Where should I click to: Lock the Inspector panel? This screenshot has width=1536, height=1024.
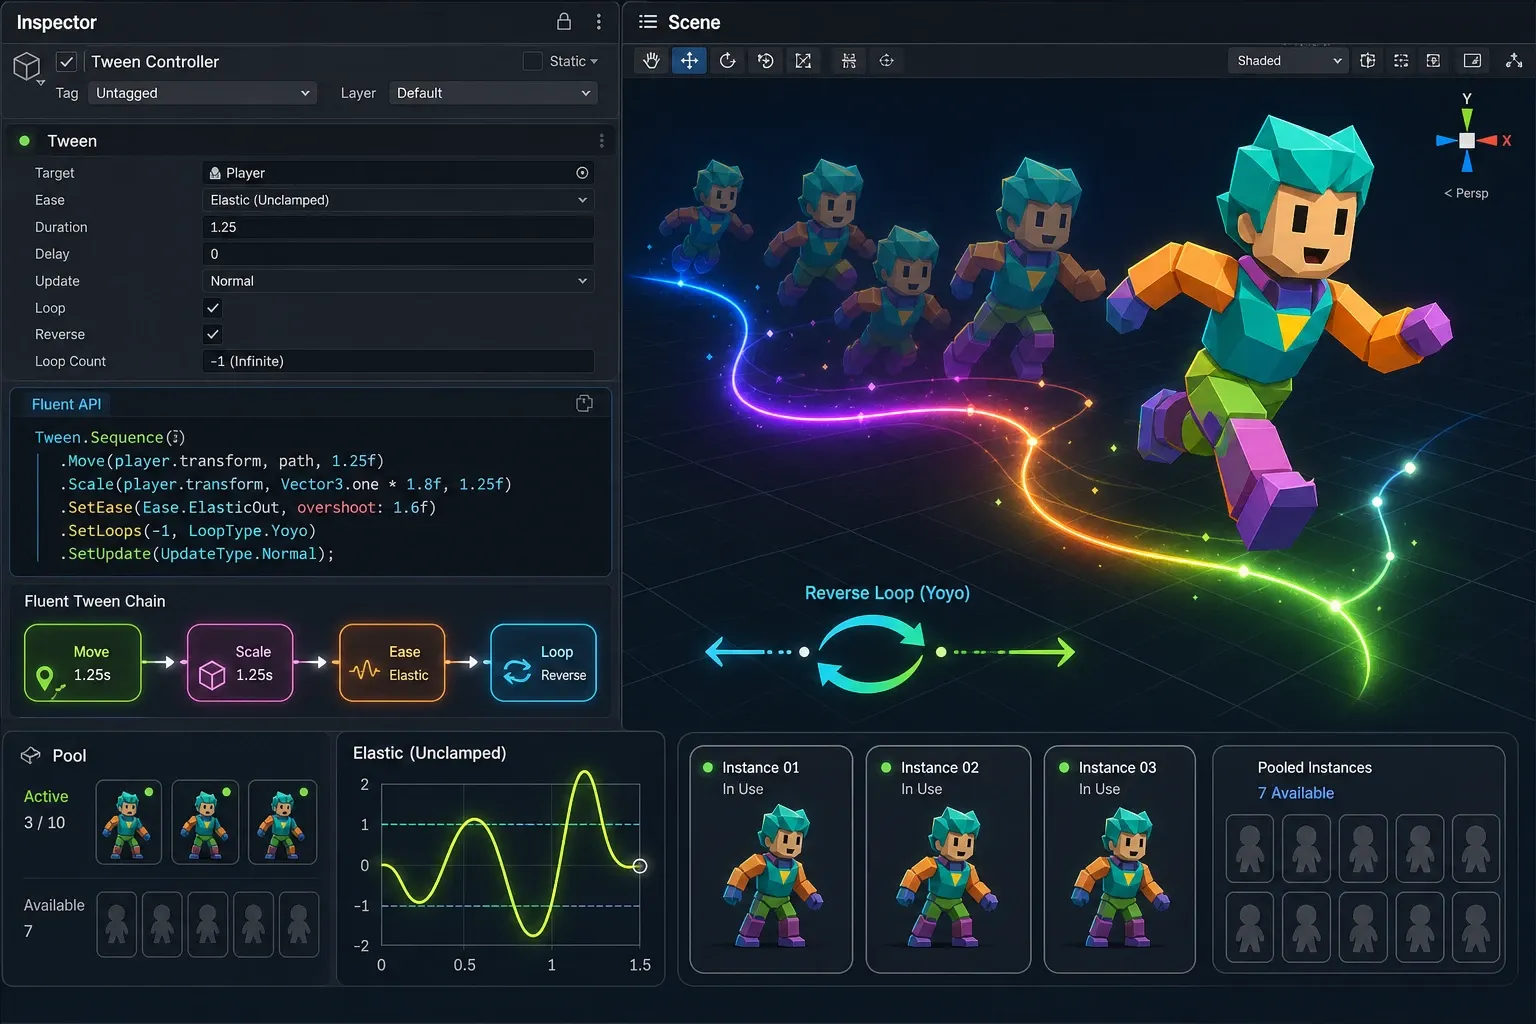(x=564, y=22)
